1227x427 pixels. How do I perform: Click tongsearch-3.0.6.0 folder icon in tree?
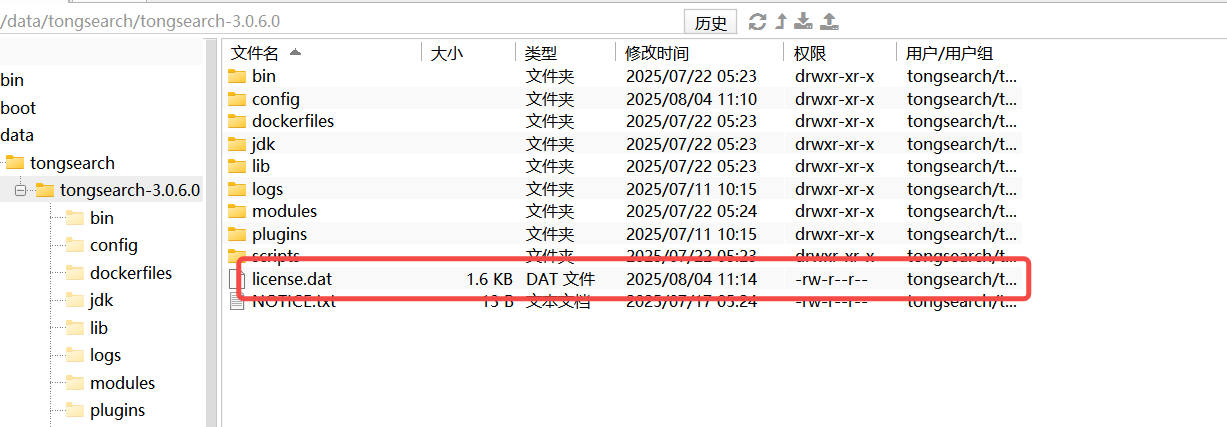[x=44, y=190]
